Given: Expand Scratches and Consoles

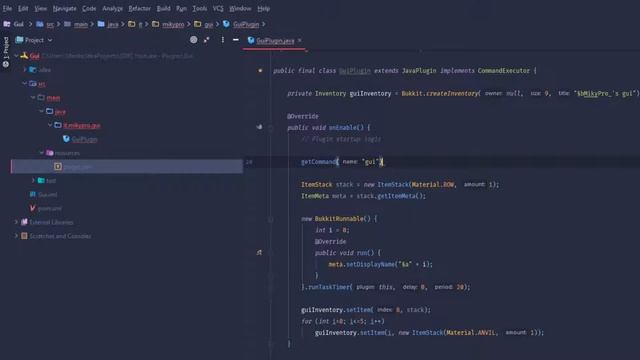Looking at the screenshot, I should 16,236.
